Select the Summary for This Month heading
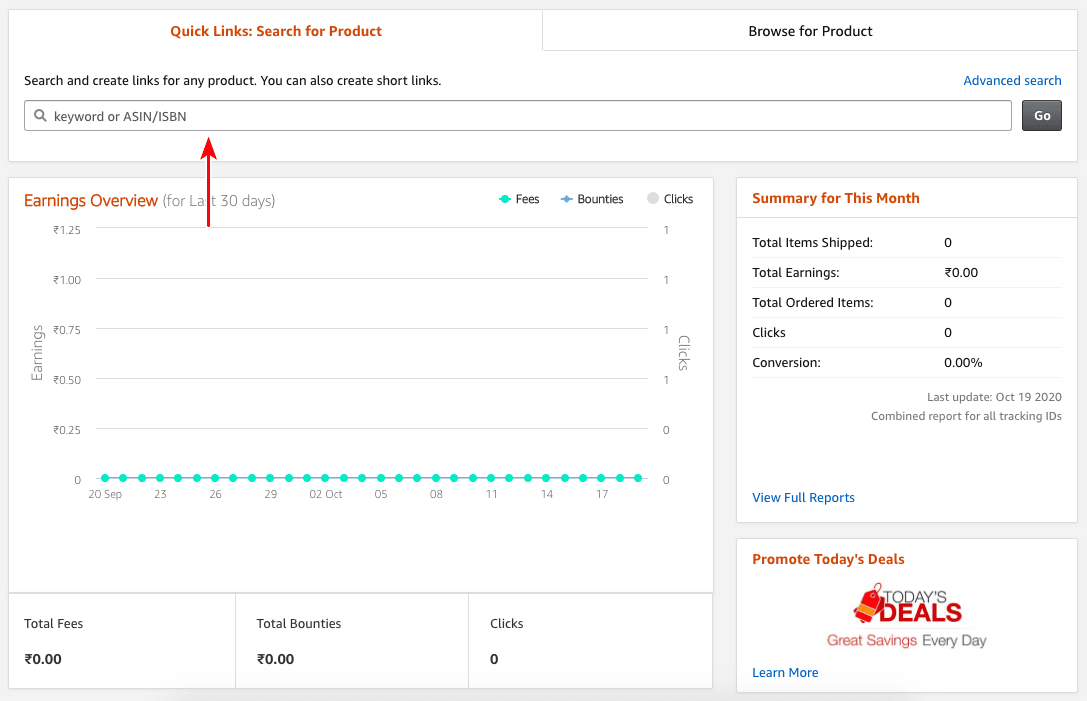This screenshot has height=701, width=1087. [x=835, y=198]
